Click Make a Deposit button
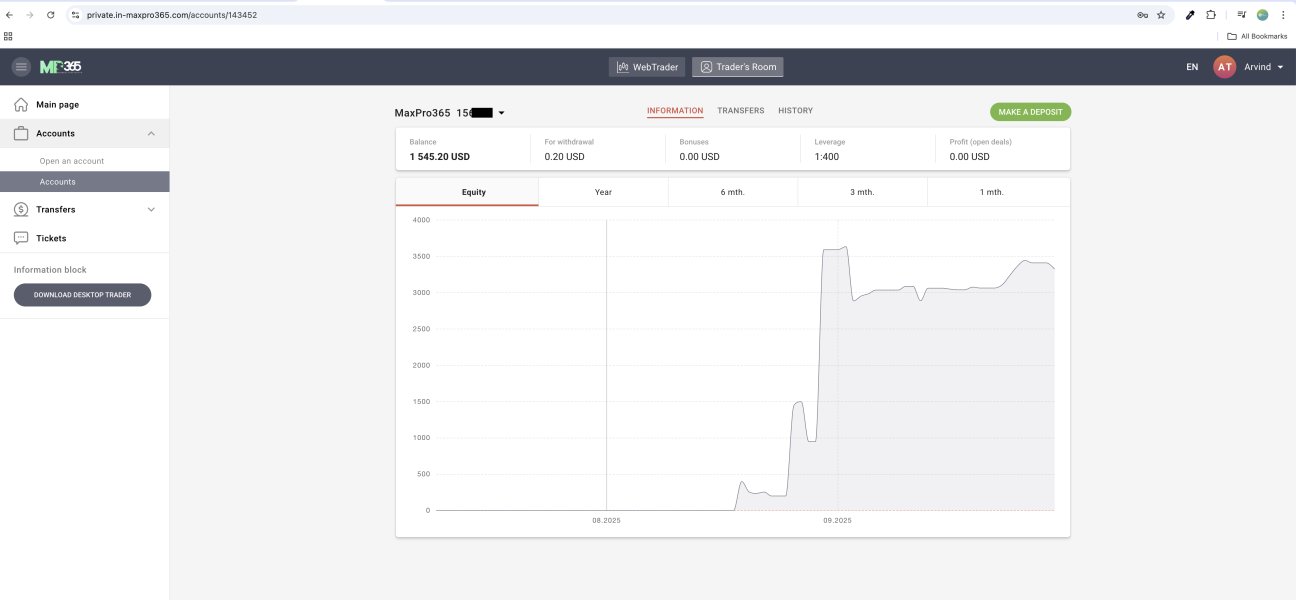This screenshot has height=600, width=1296. [1030, 112]
